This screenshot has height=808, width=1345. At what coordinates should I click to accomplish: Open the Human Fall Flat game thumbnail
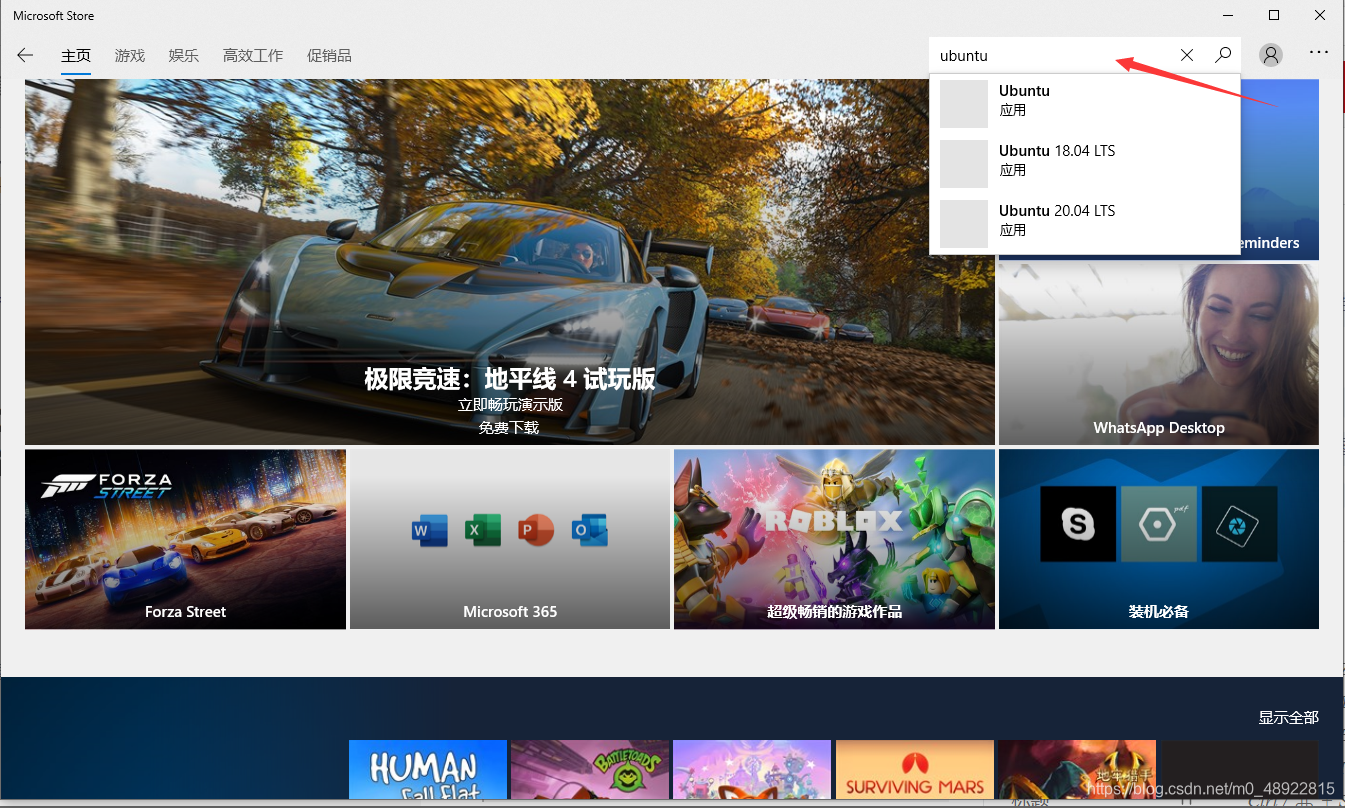click(428, 769)
